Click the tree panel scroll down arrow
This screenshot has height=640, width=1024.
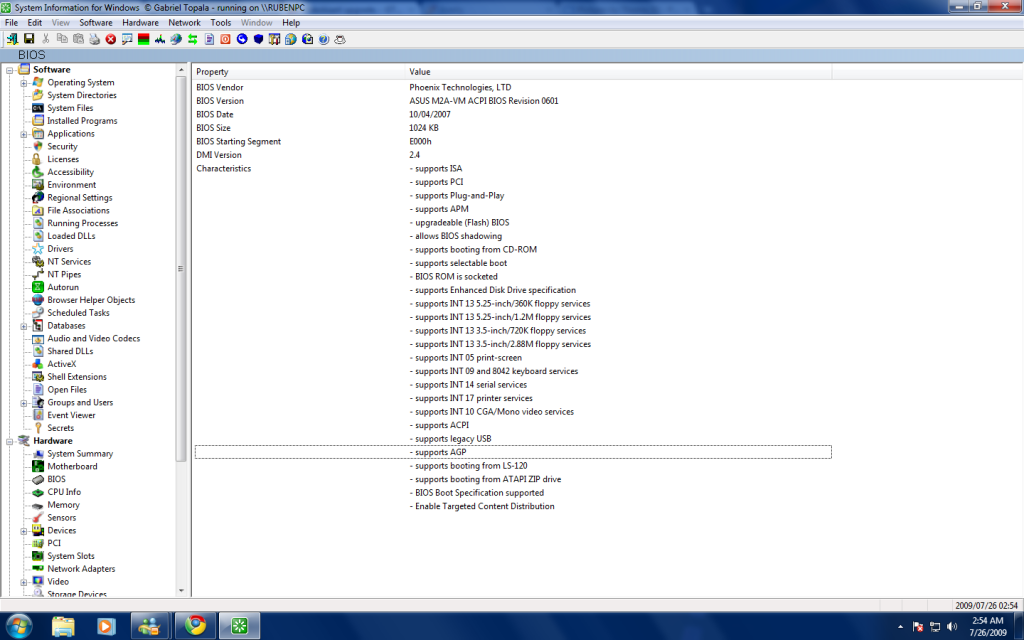[x=181, y=591]
